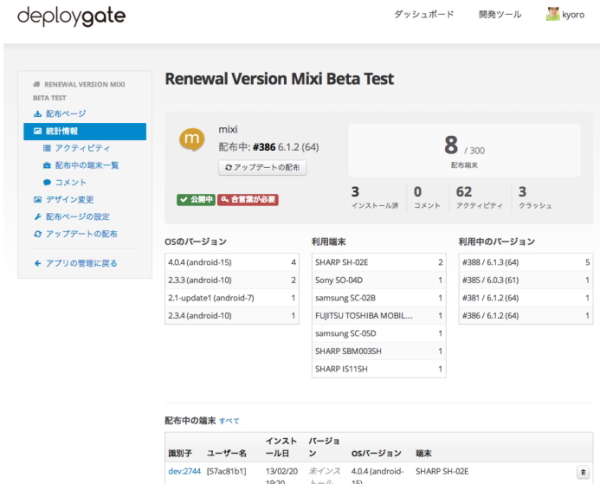The width and height of the screenshot is (600, 484).
Task: Open 開発ツール in the top navigation
Action: coord(500,15)
